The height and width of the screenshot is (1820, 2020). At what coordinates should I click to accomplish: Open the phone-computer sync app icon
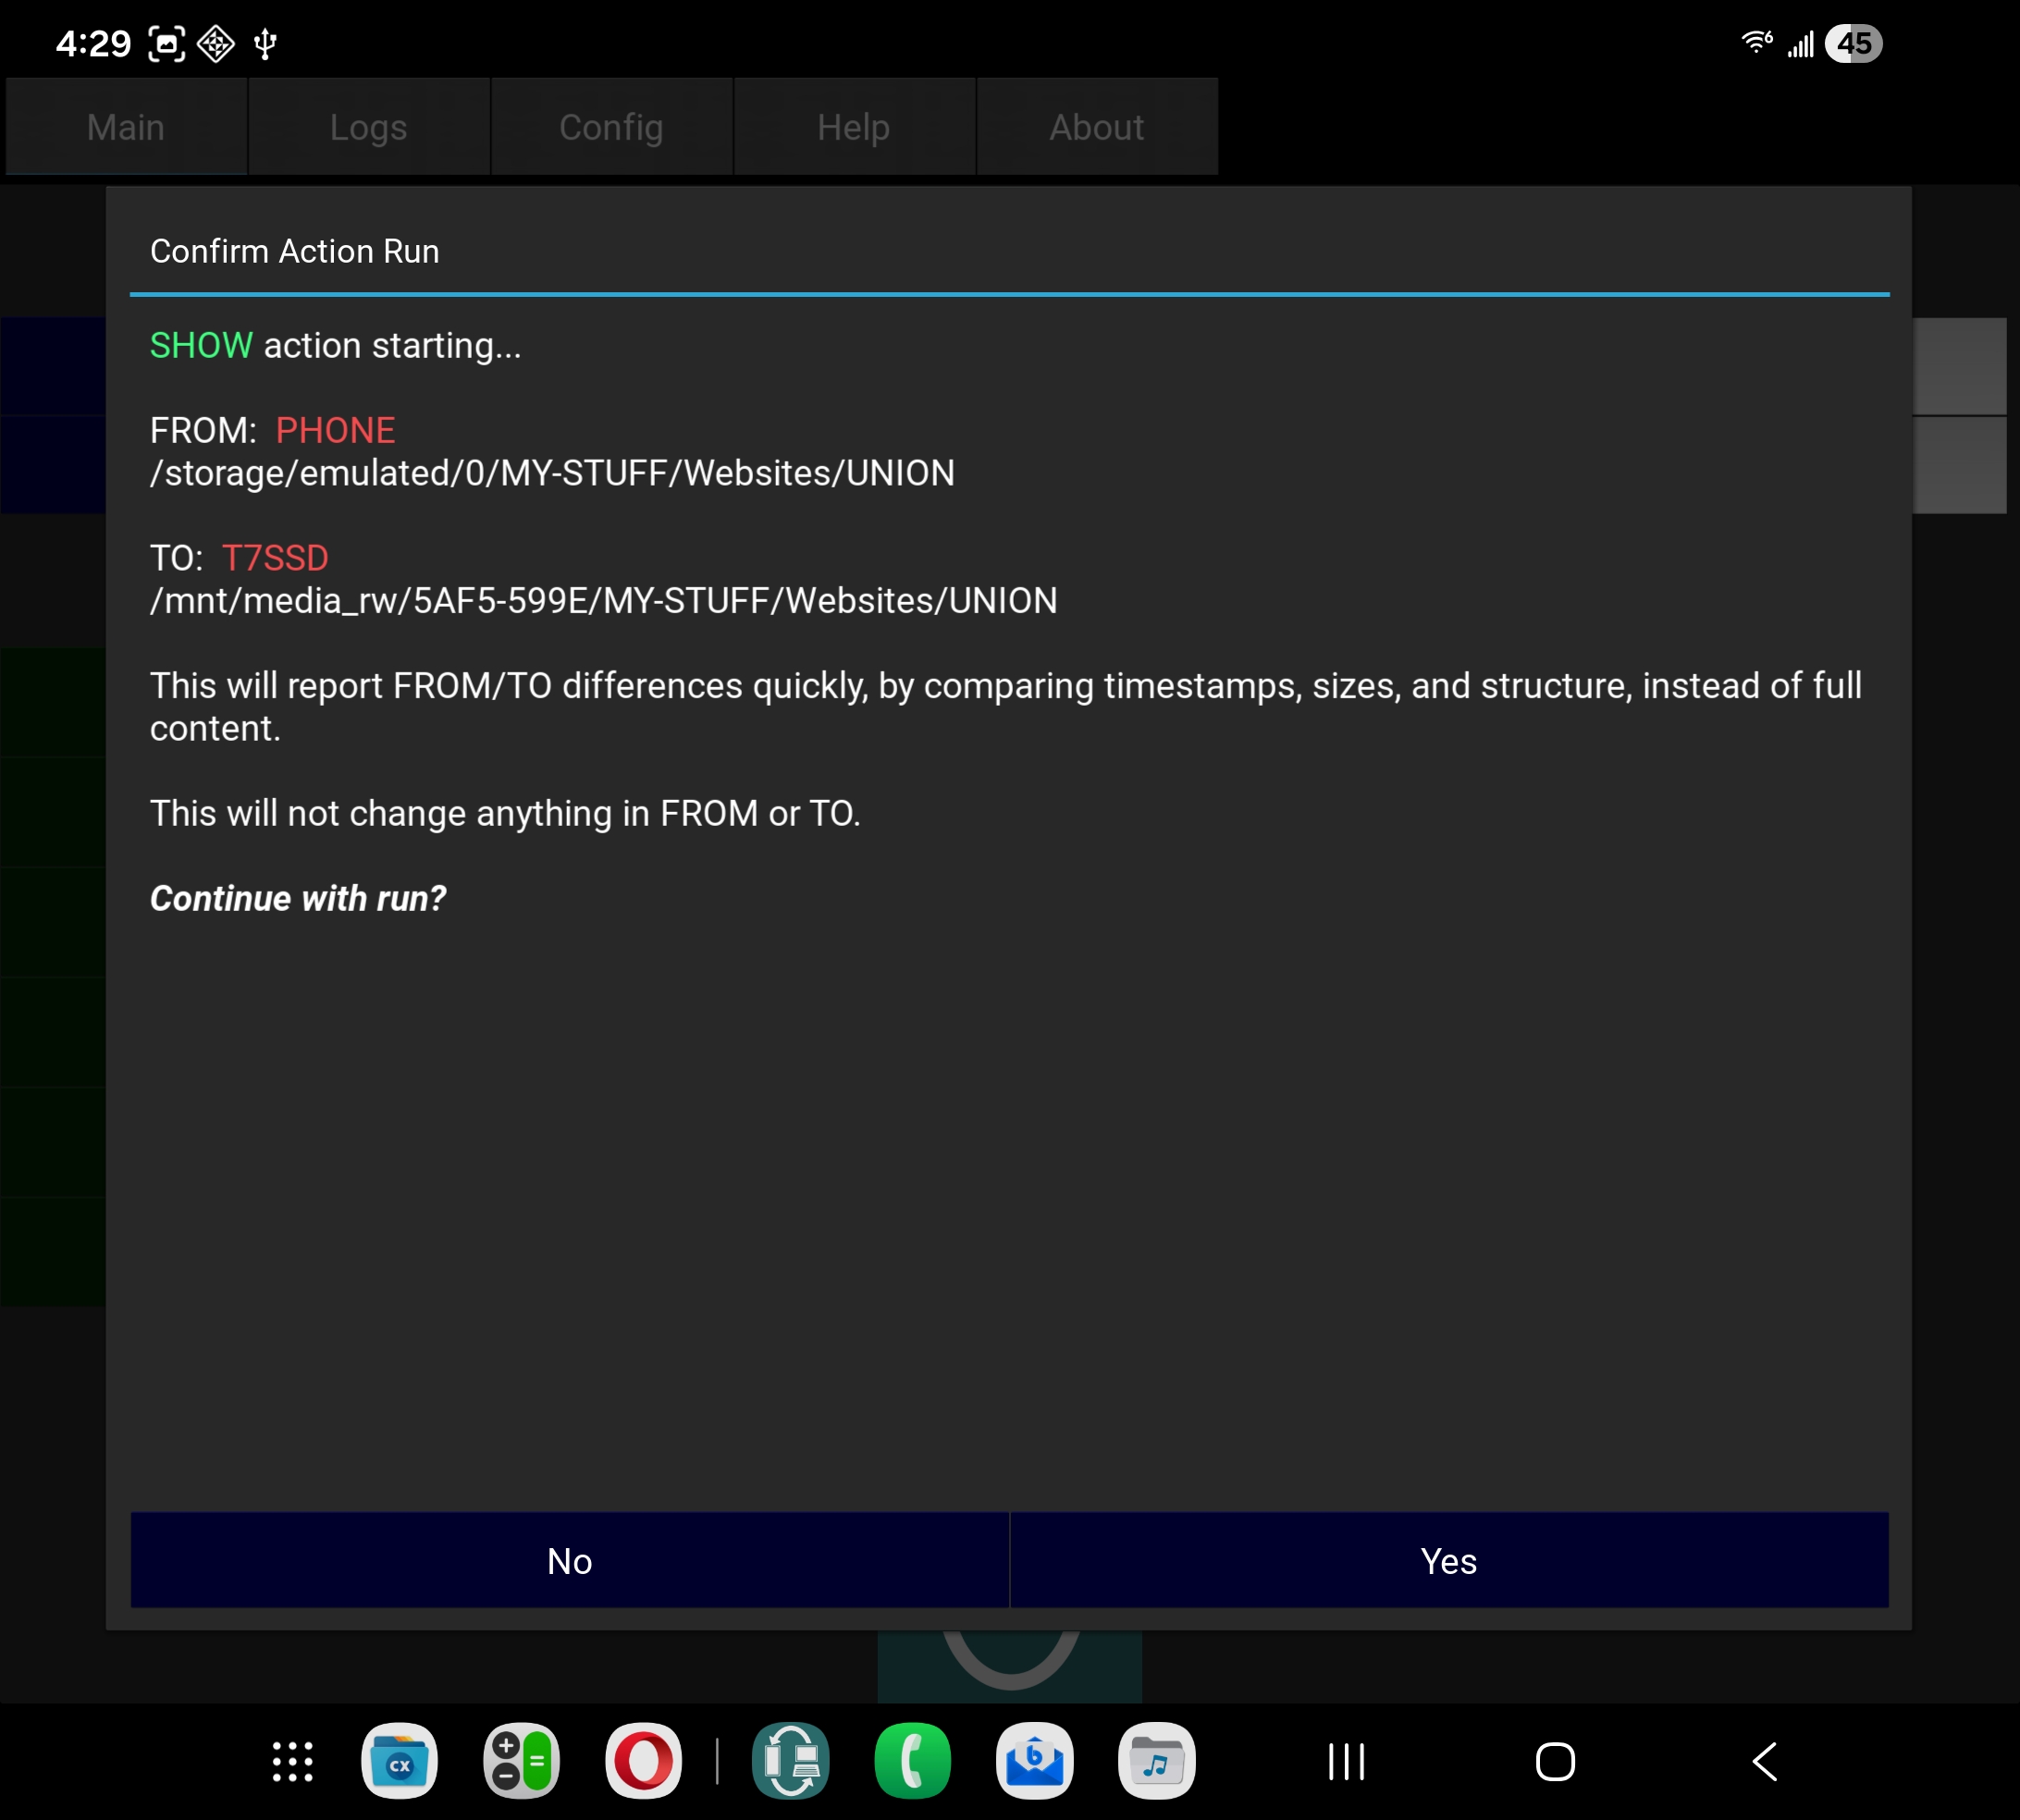click(790, 1761)
